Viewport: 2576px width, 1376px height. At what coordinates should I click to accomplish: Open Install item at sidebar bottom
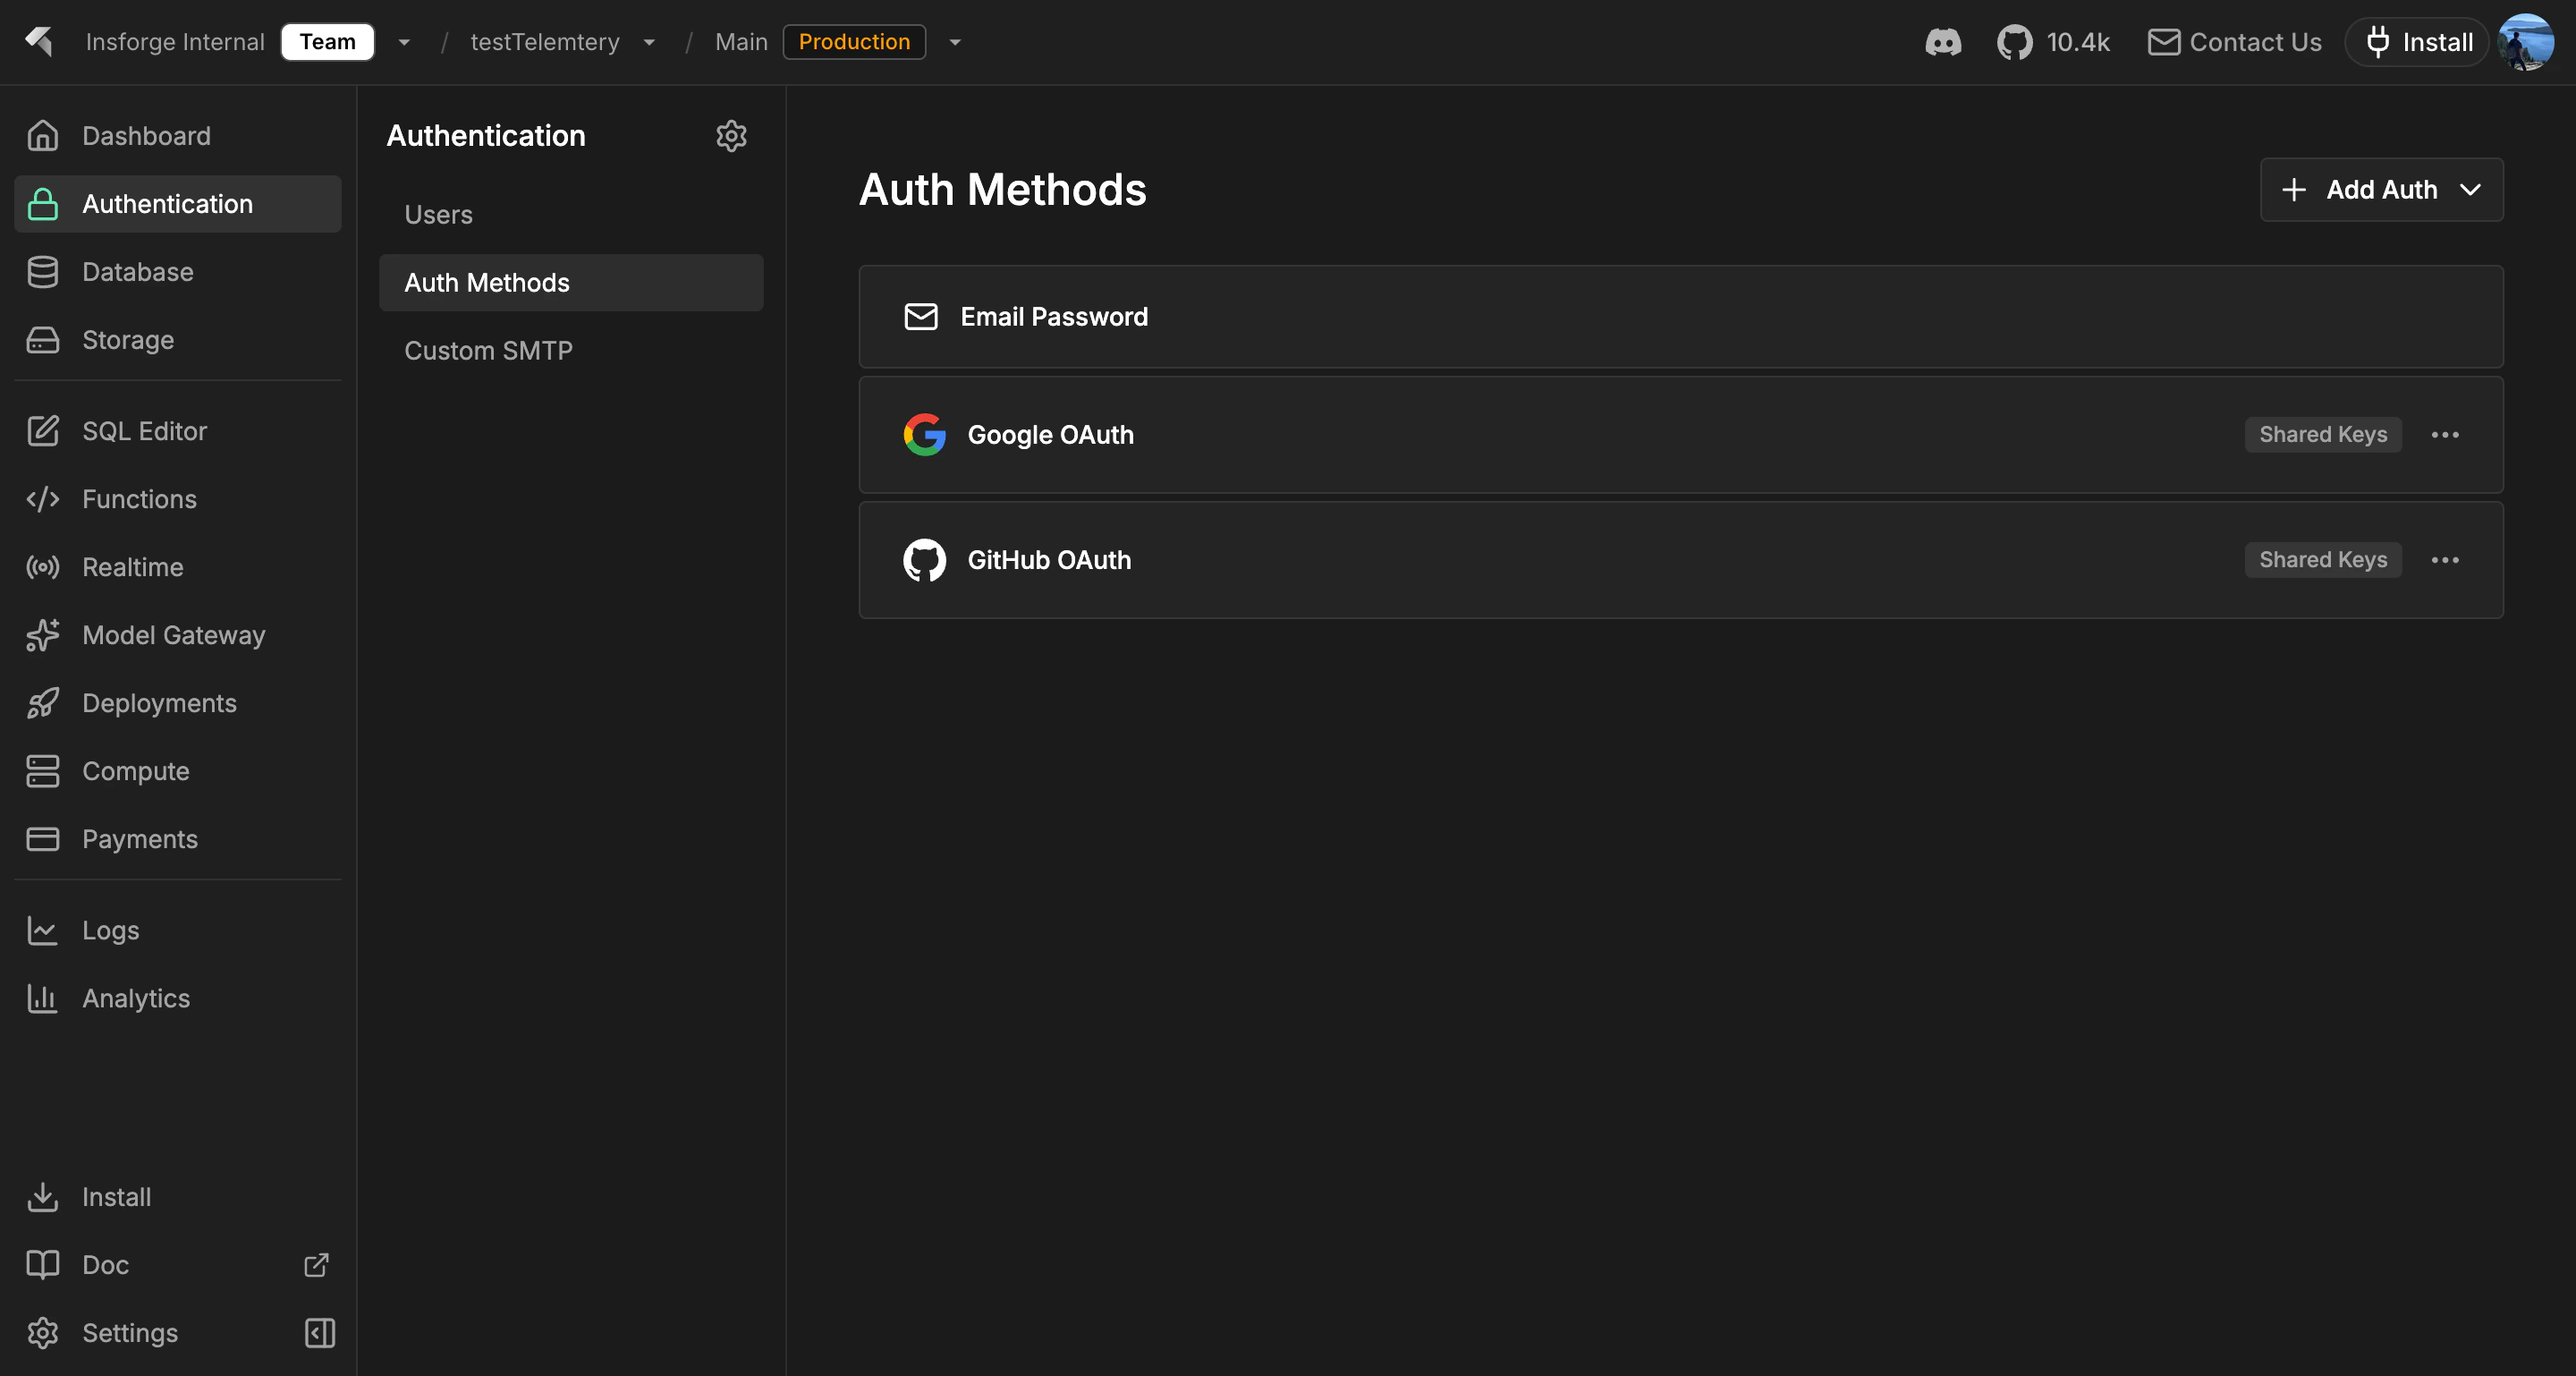178,1197
